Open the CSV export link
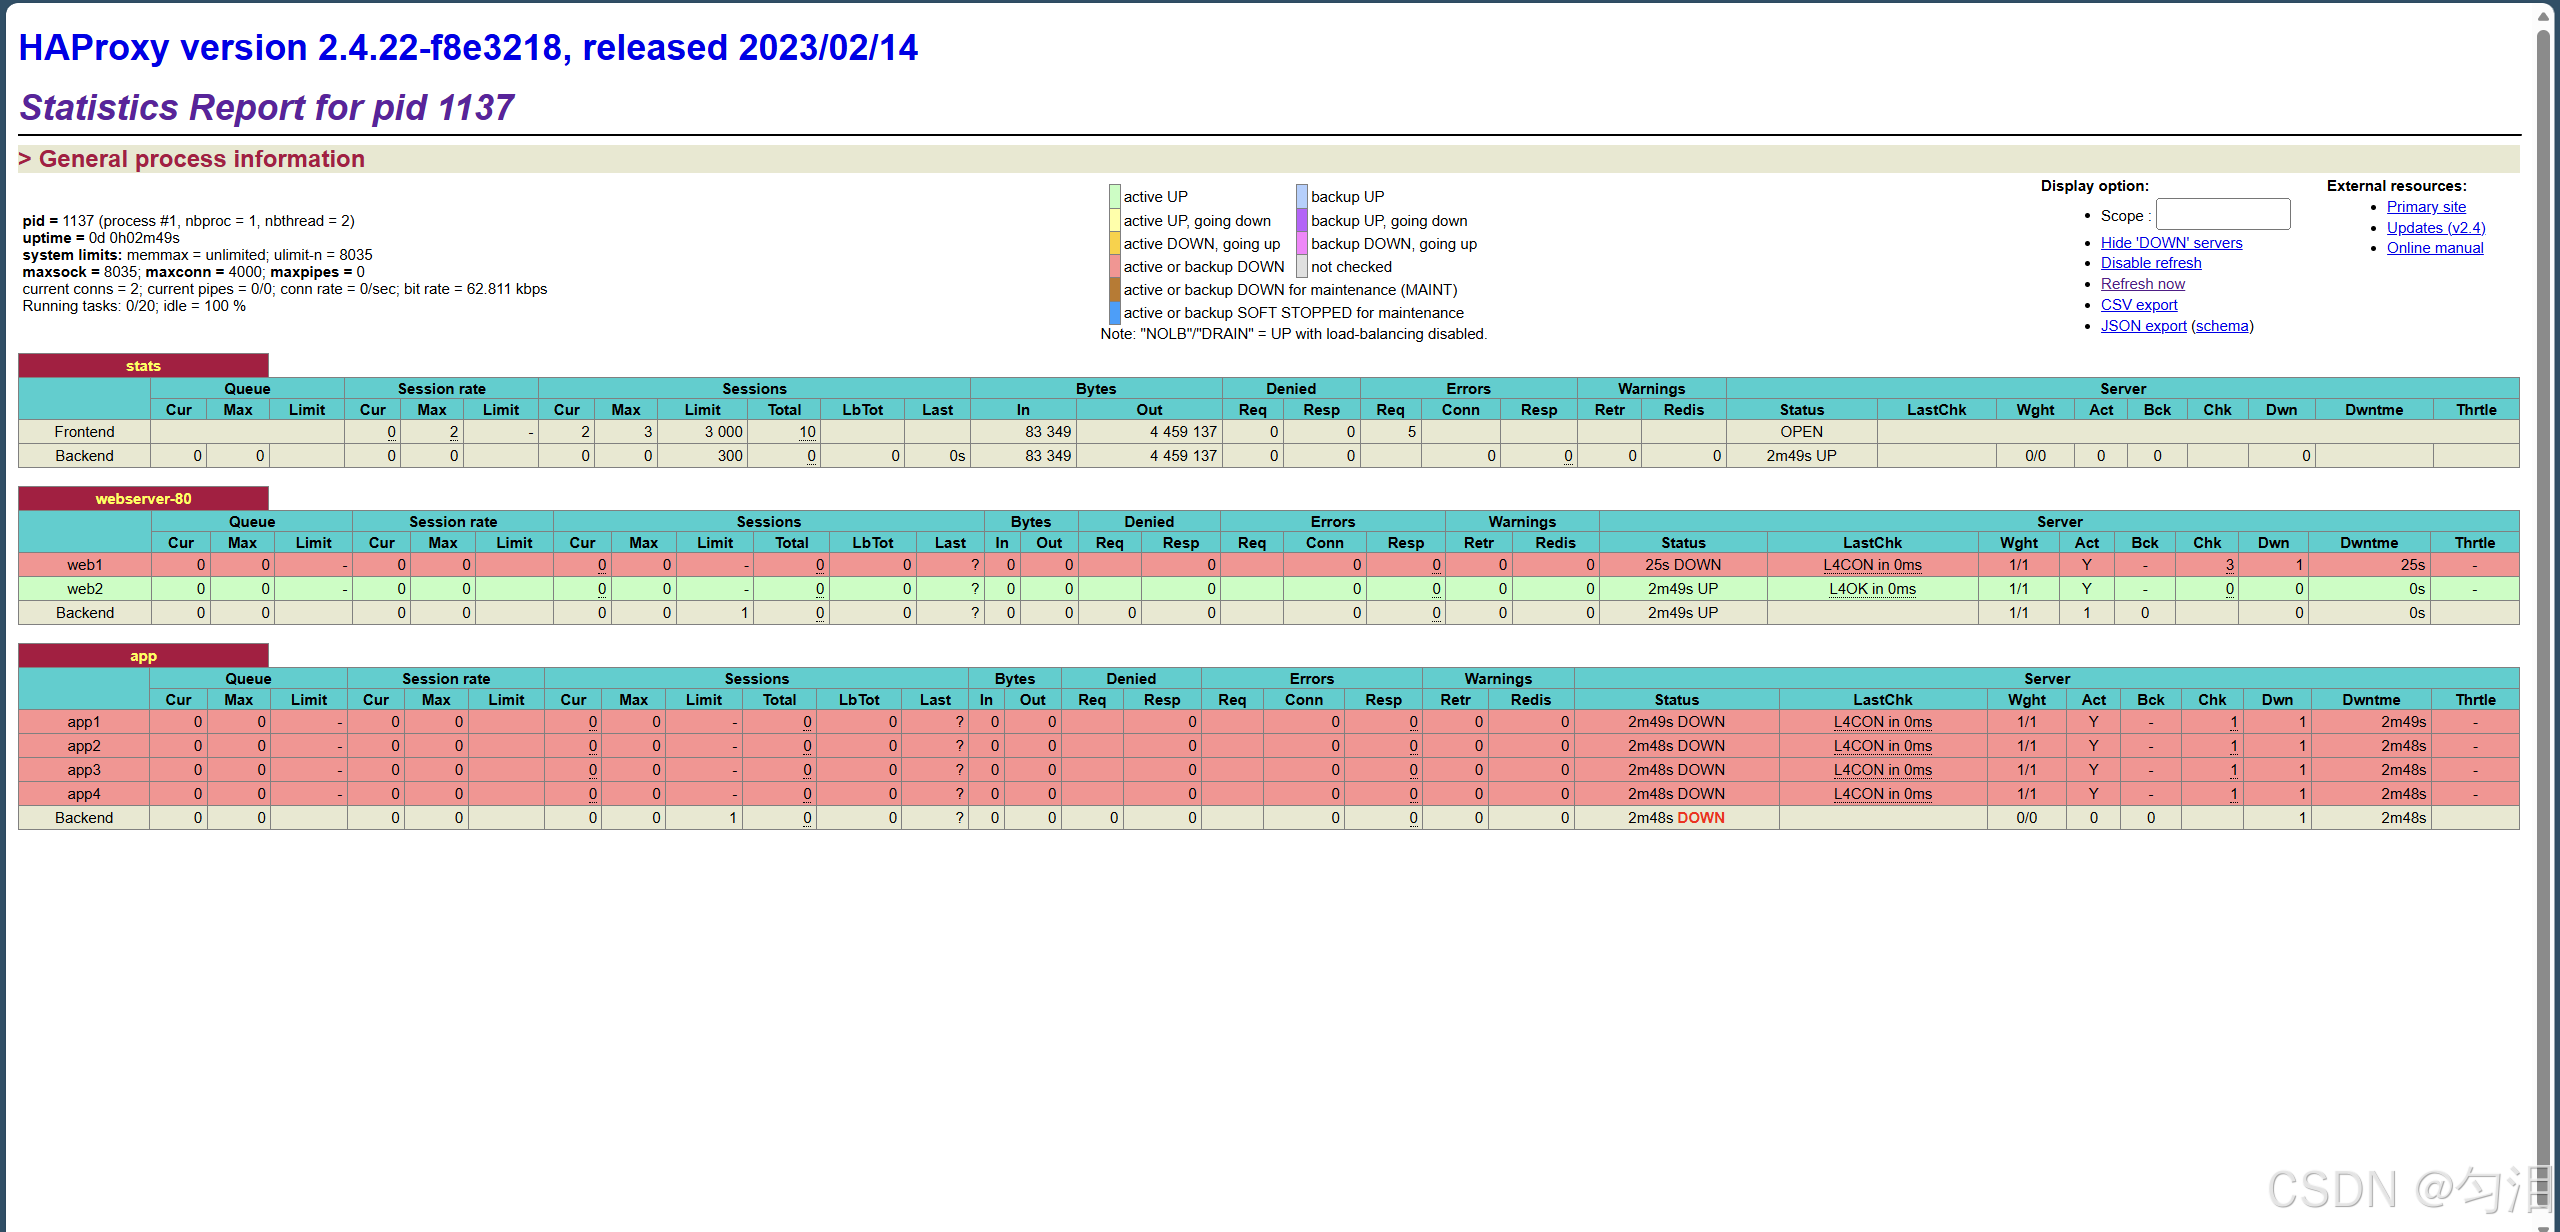Viewport: 2560px width, 1232px height. (2138, 305)
